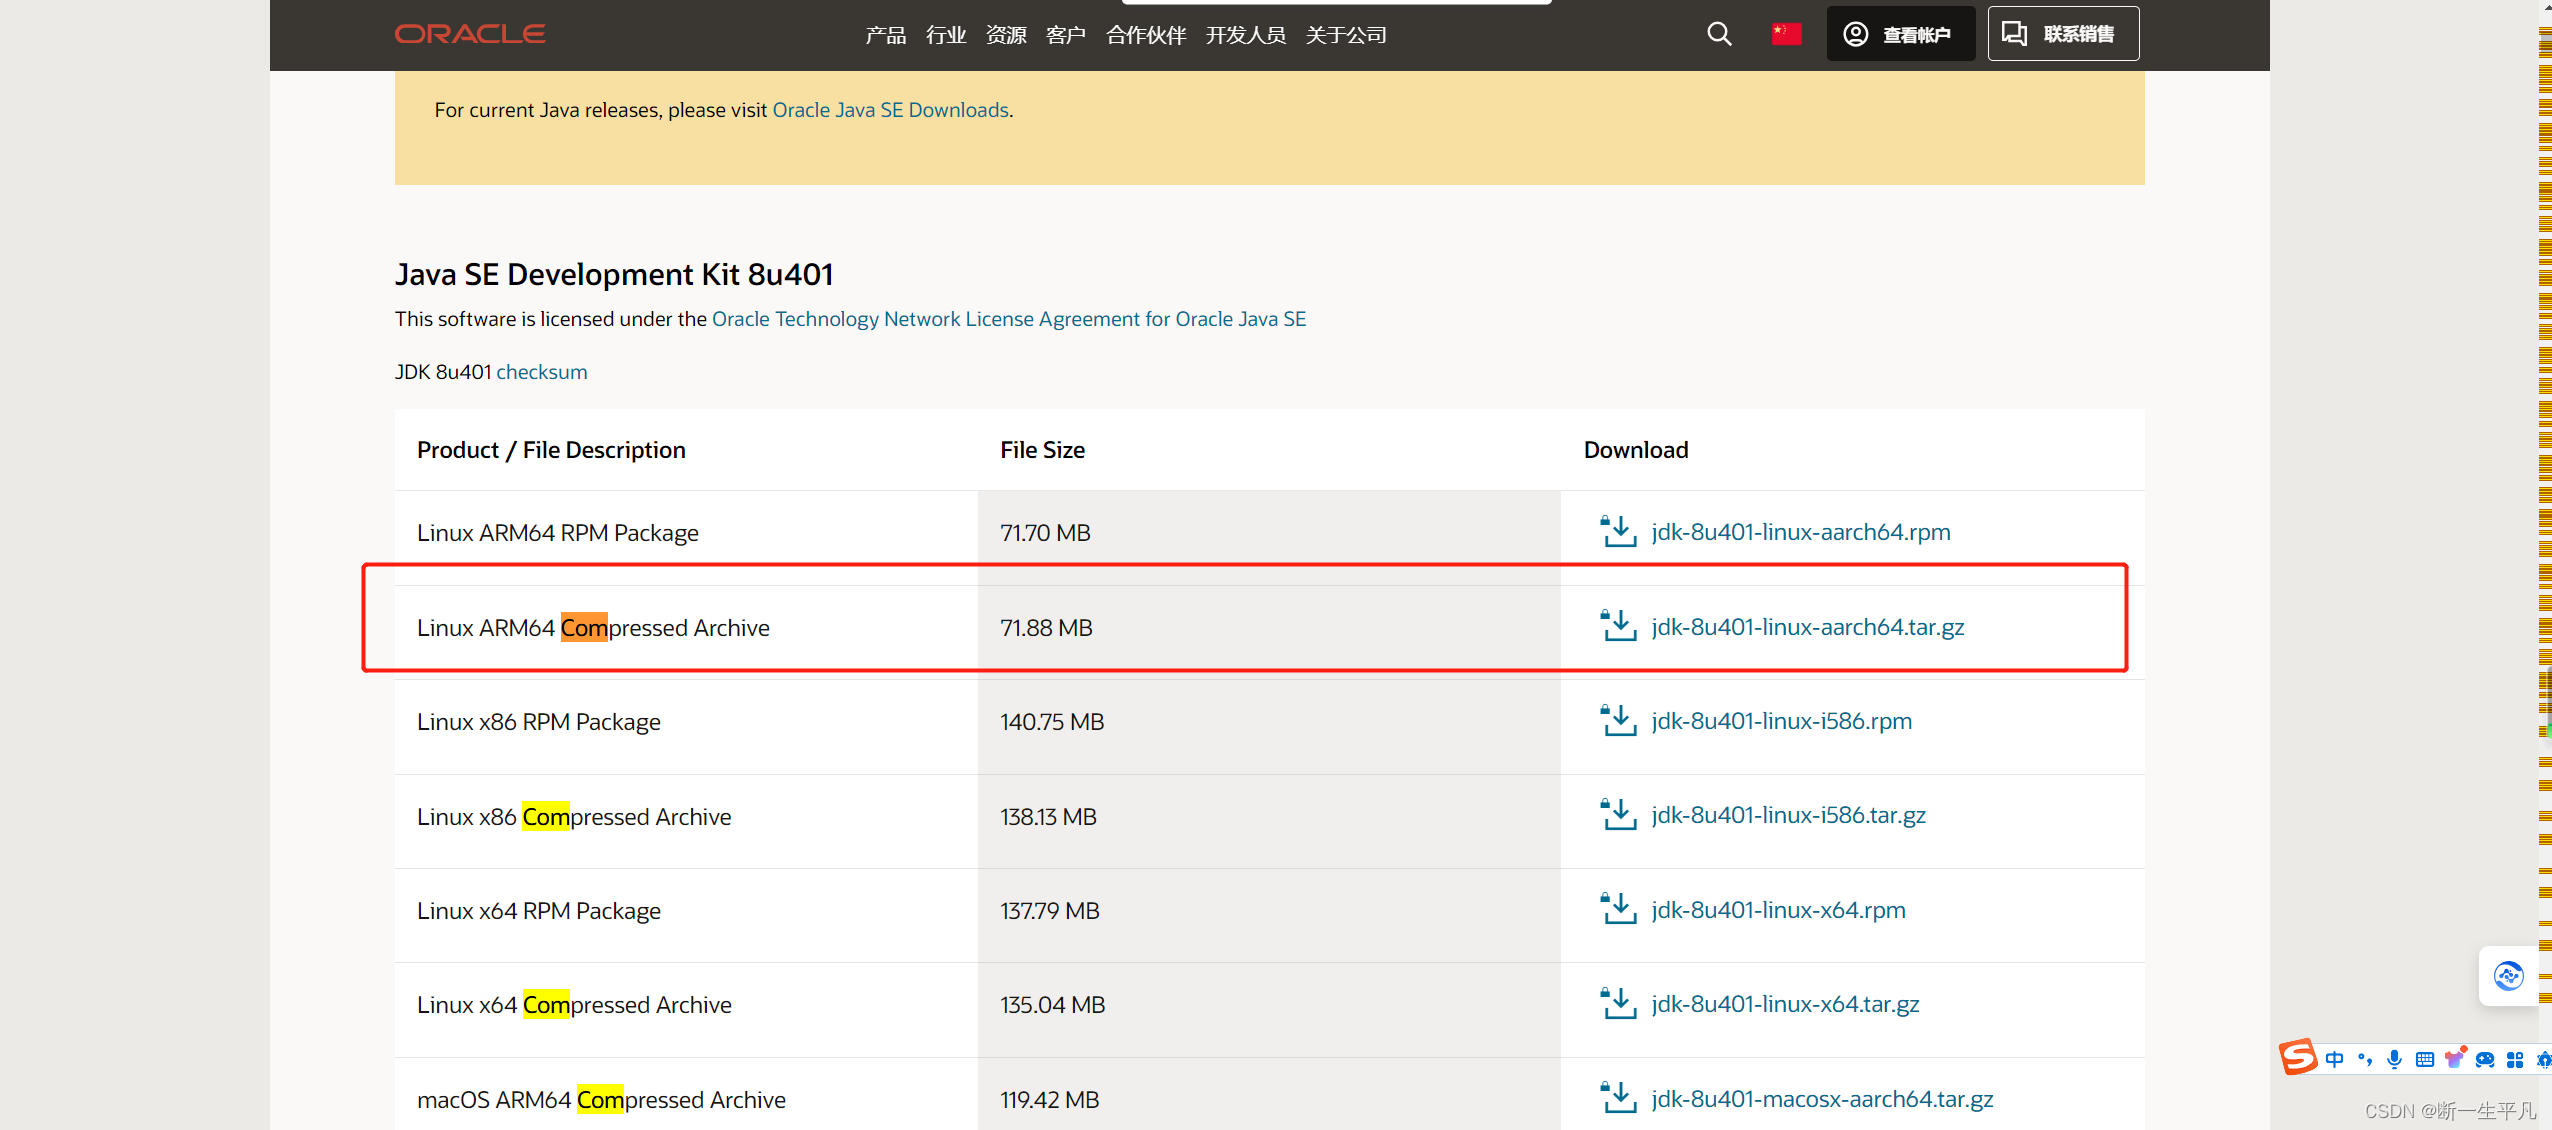This screenshot has width=2552, height=1130.
Task: Click the 联系销售 contact sales button
Action: tap(2063, 34)
